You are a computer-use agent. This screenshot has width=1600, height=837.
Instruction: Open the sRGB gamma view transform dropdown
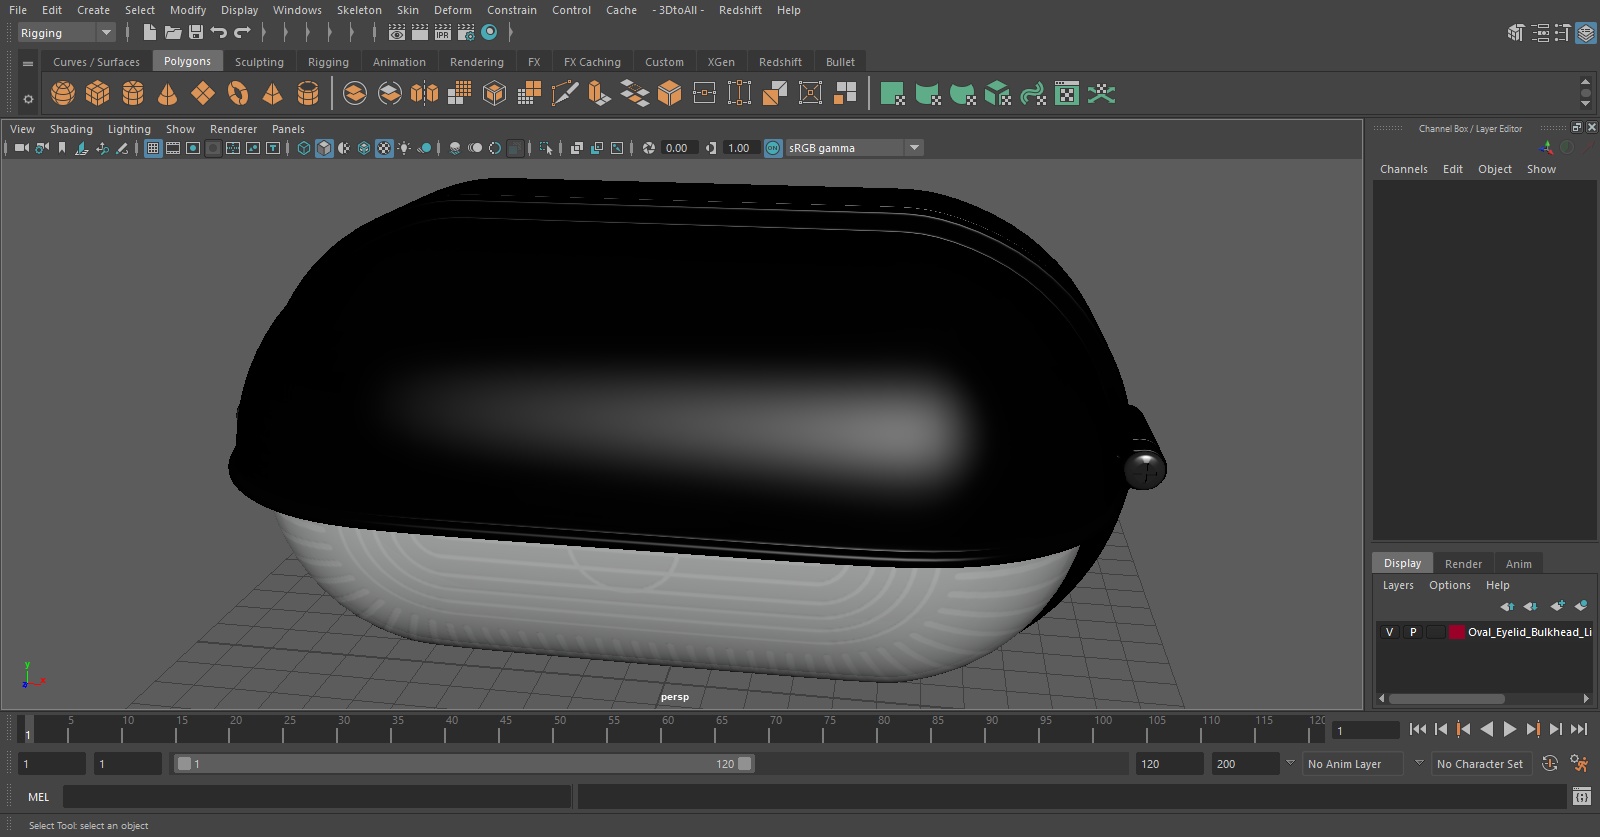tap(854, 148)
